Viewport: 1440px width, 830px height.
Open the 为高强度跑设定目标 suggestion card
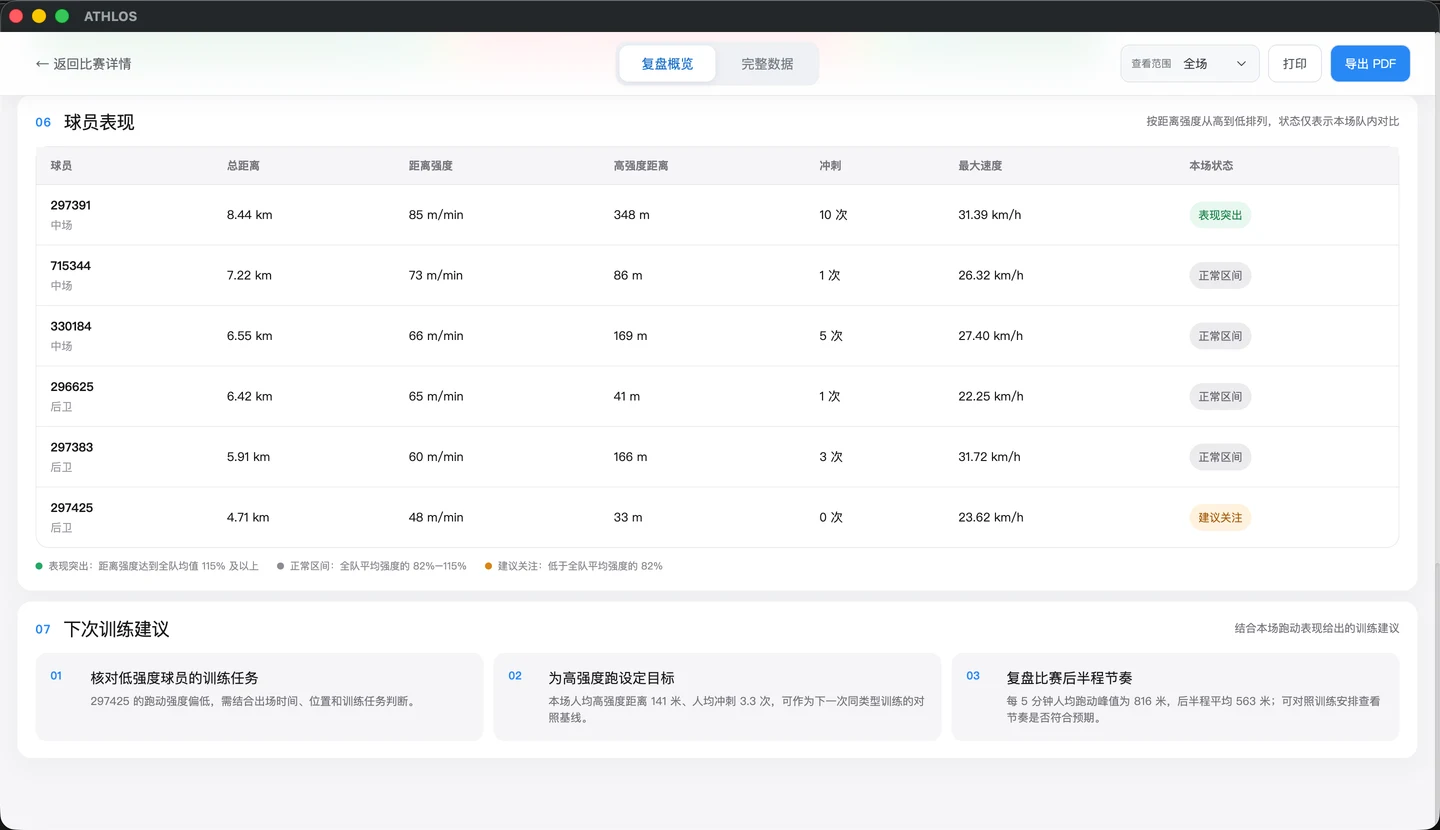click(717, 697)
